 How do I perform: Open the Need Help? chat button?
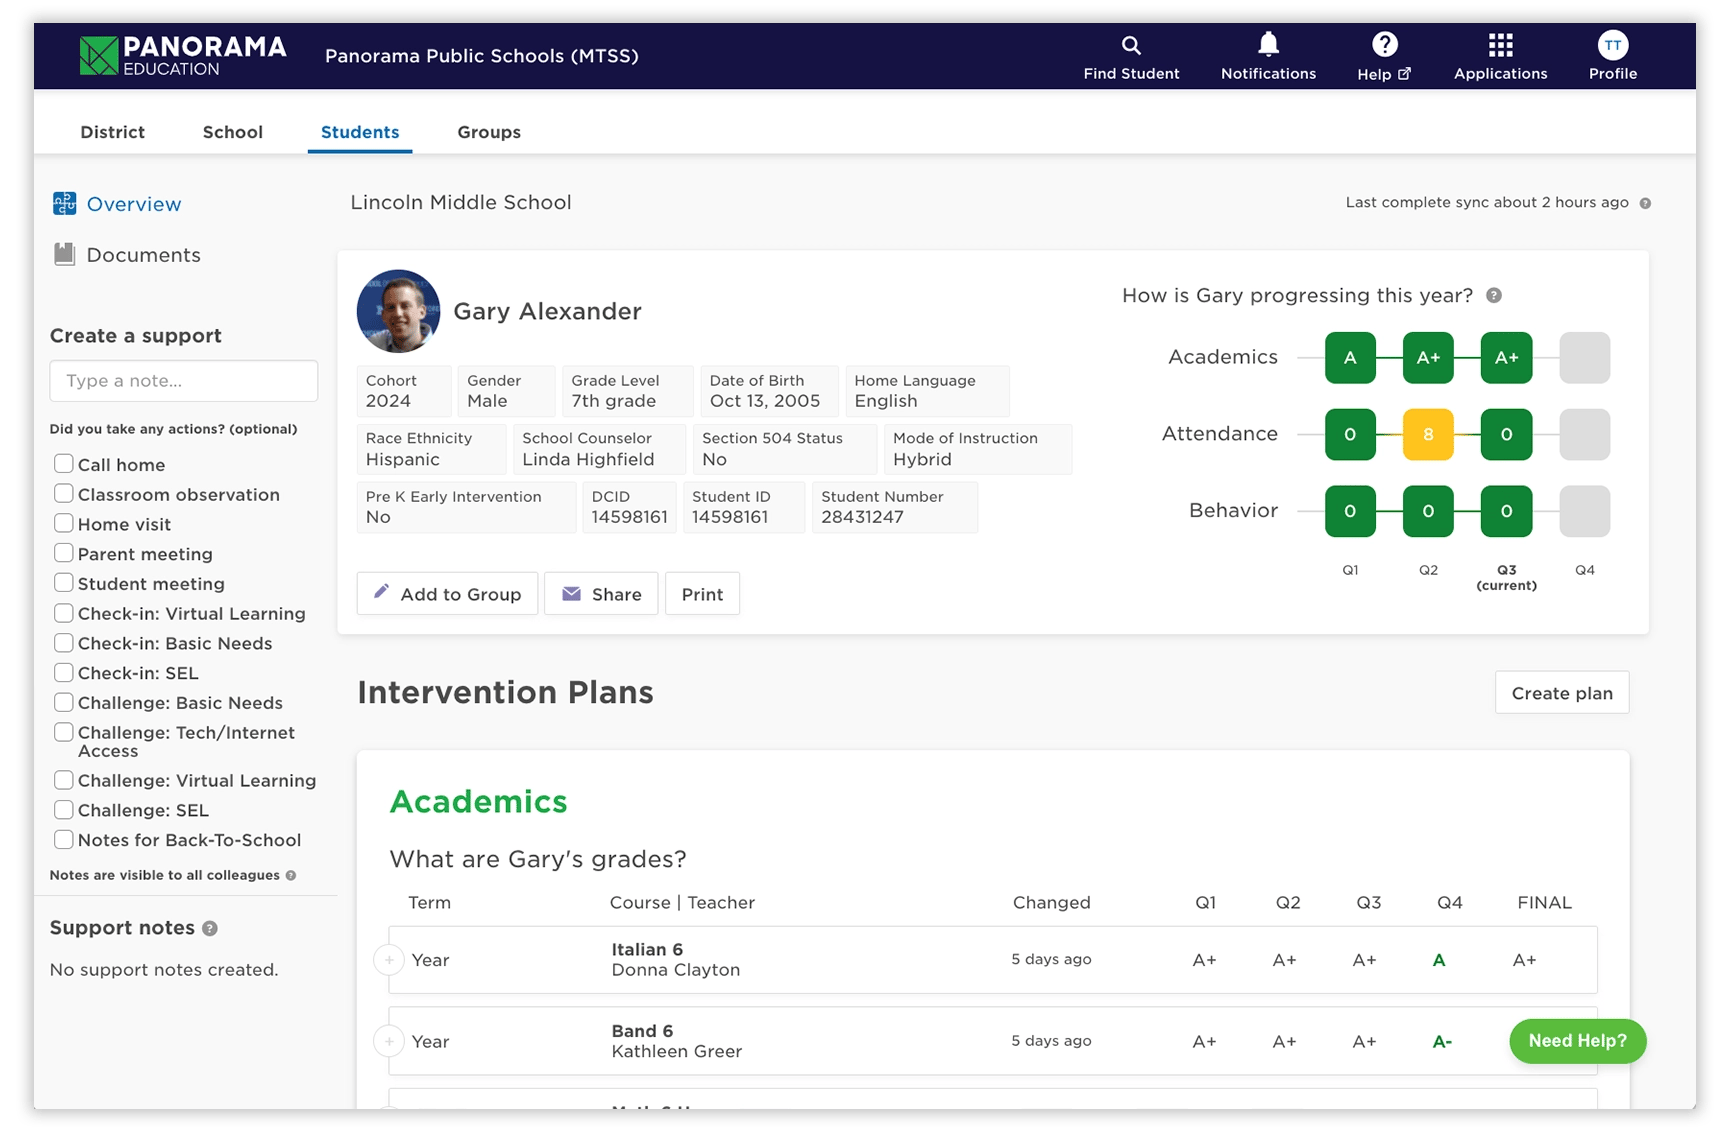point(1578,1041)
